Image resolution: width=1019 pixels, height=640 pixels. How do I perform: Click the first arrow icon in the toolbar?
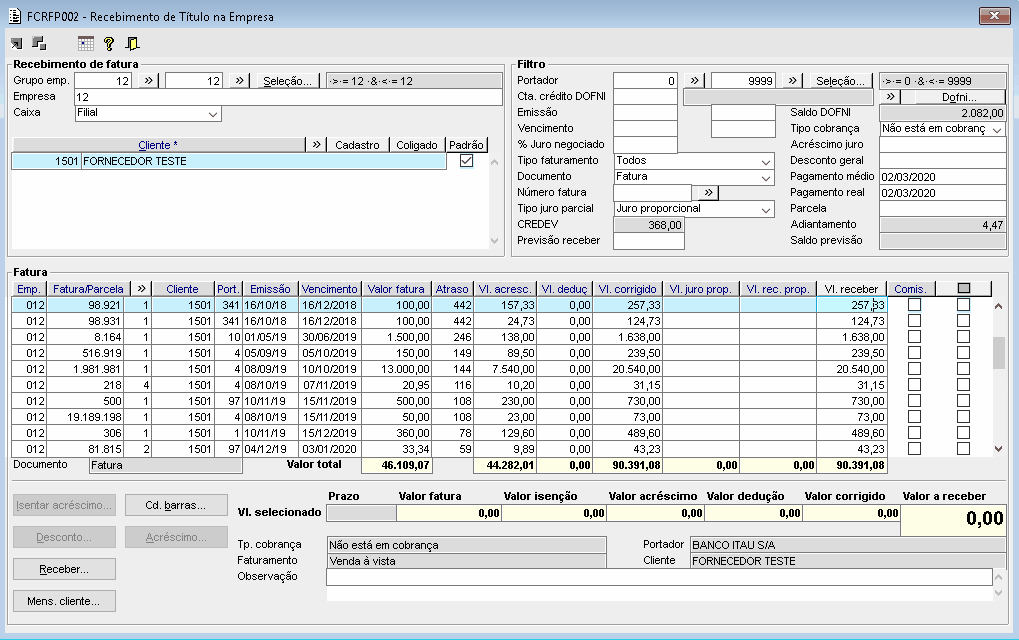[17, 43]
